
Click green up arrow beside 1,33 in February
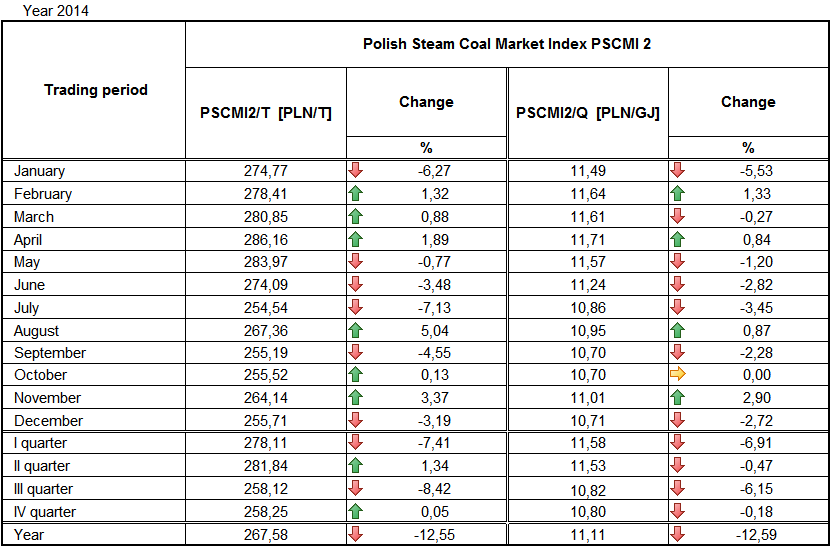[x=677, y=194]
